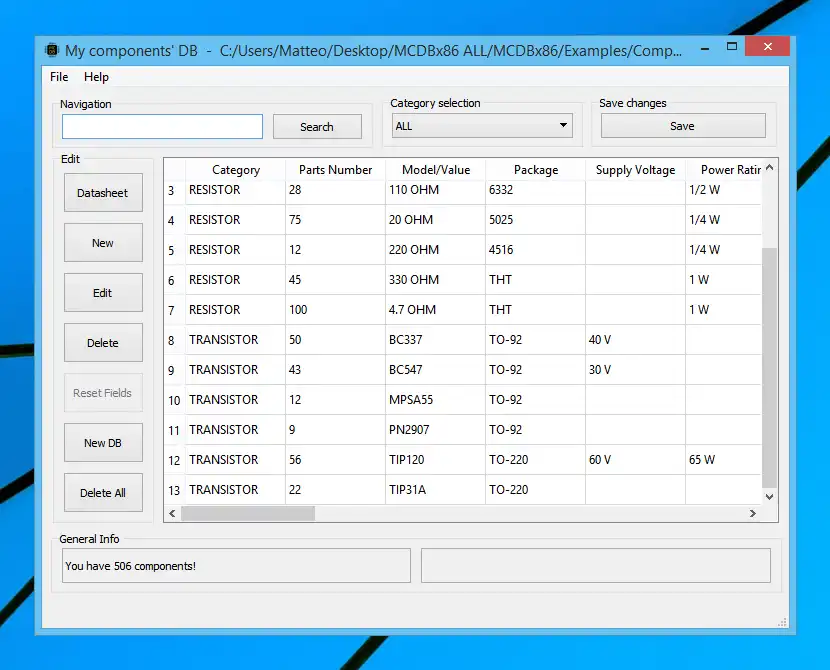Open the Datasheet button
Screen dimensions: 830x670
point(103,193)
